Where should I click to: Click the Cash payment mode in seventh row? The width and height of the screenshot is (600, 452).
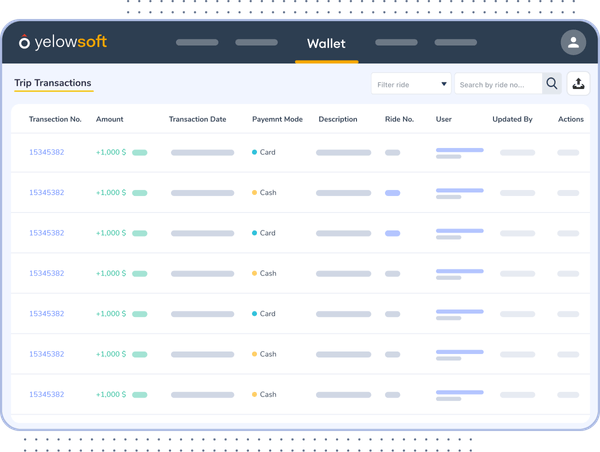(264, 395)
